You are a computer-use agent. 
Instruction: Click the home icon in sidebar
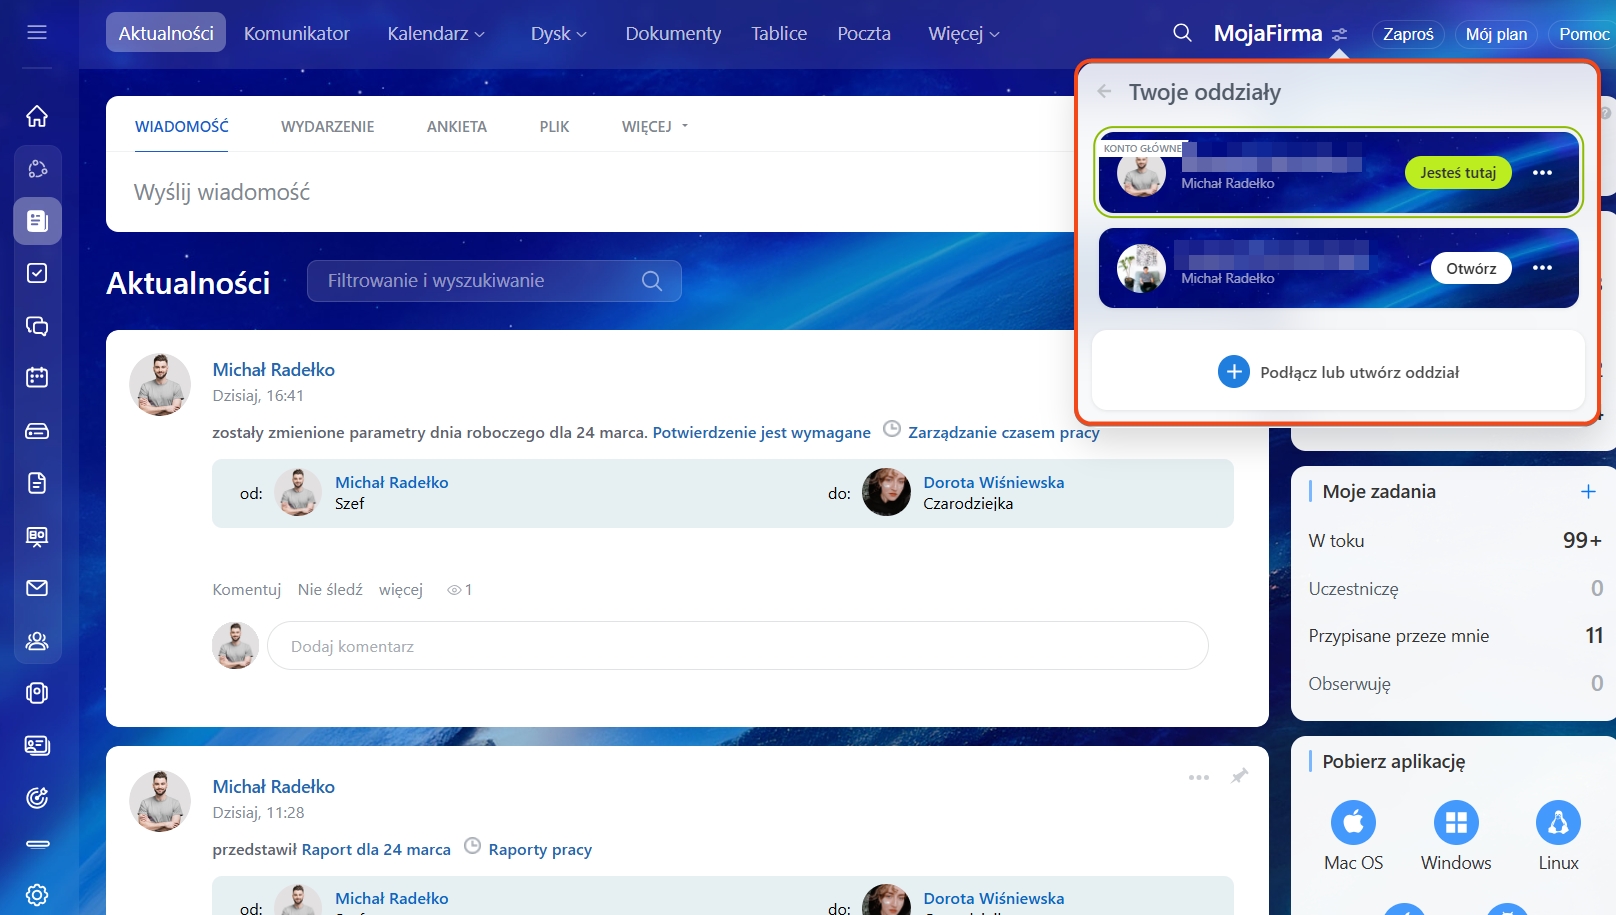tap(37, 116)
